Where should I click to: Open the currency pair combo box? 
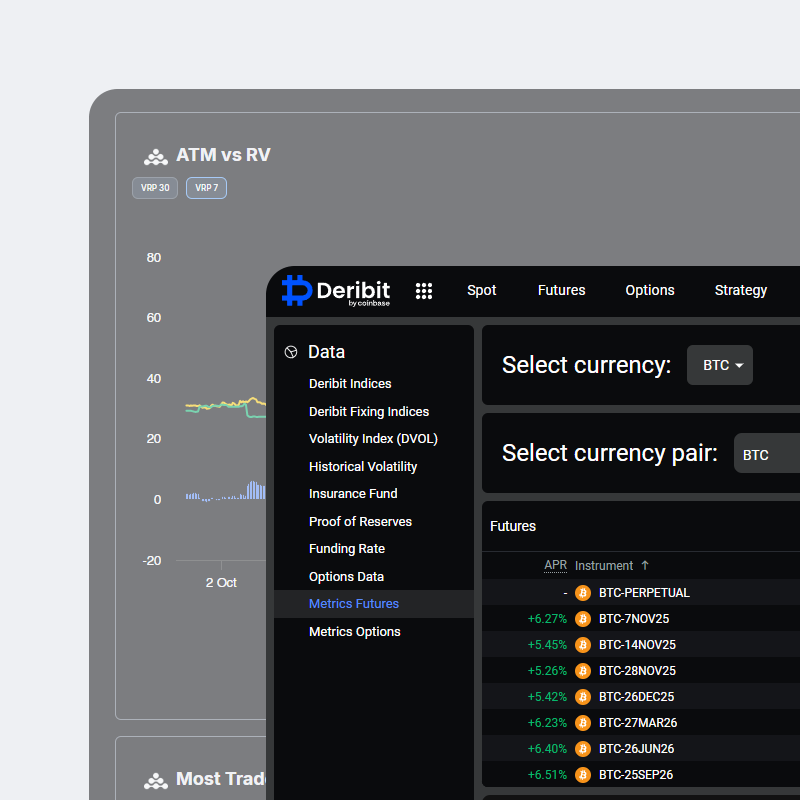[x=768, y=454]
